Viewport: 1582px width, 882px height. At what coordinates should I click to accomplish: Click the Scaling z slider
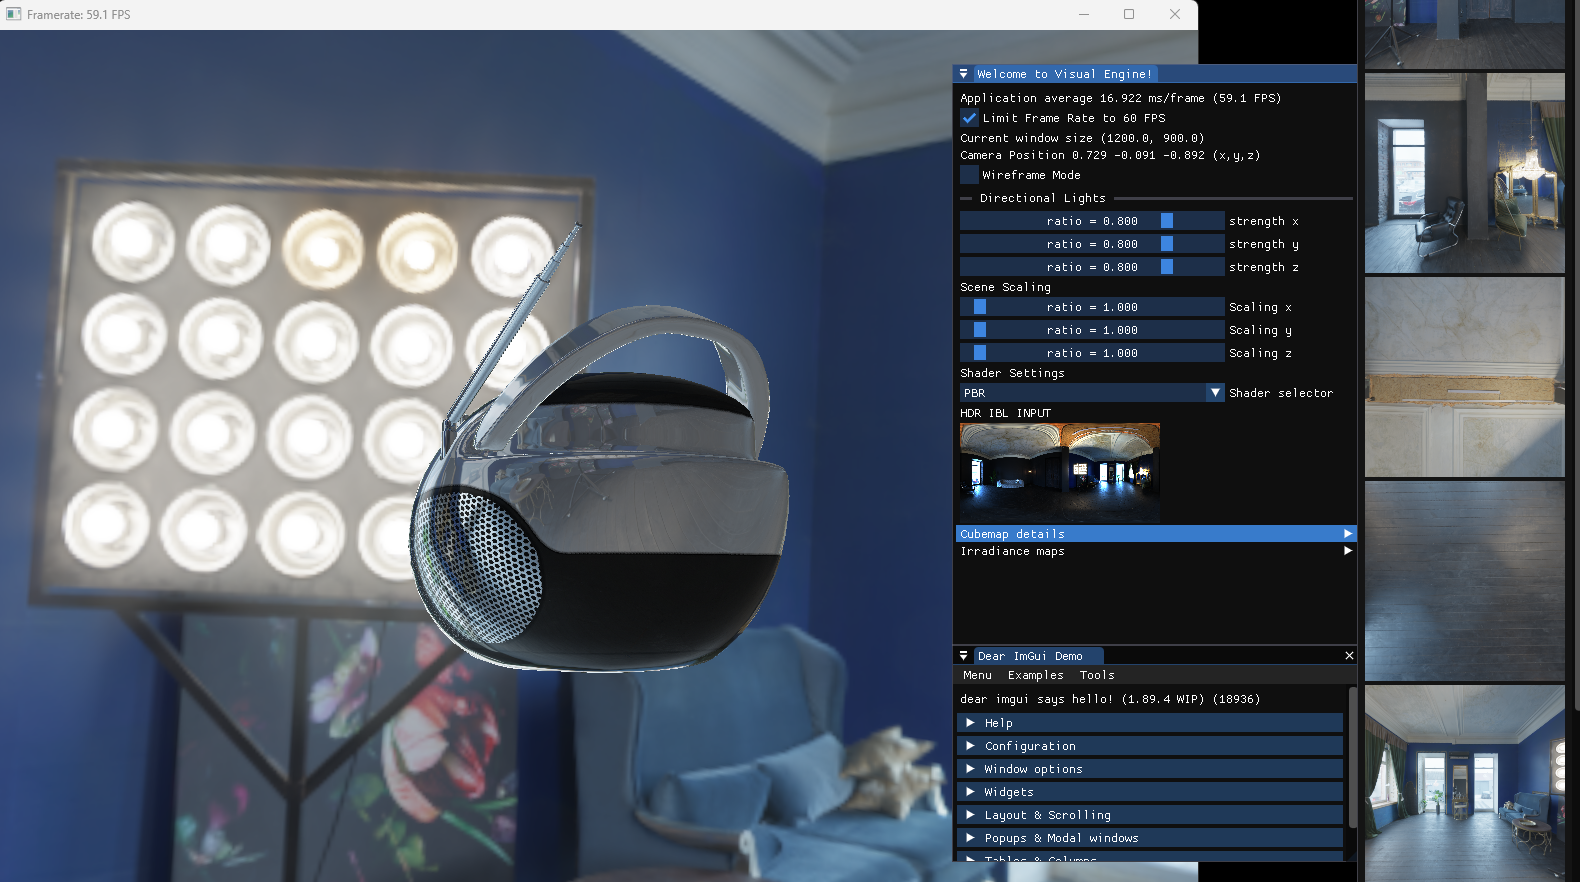coord(1092,353)
